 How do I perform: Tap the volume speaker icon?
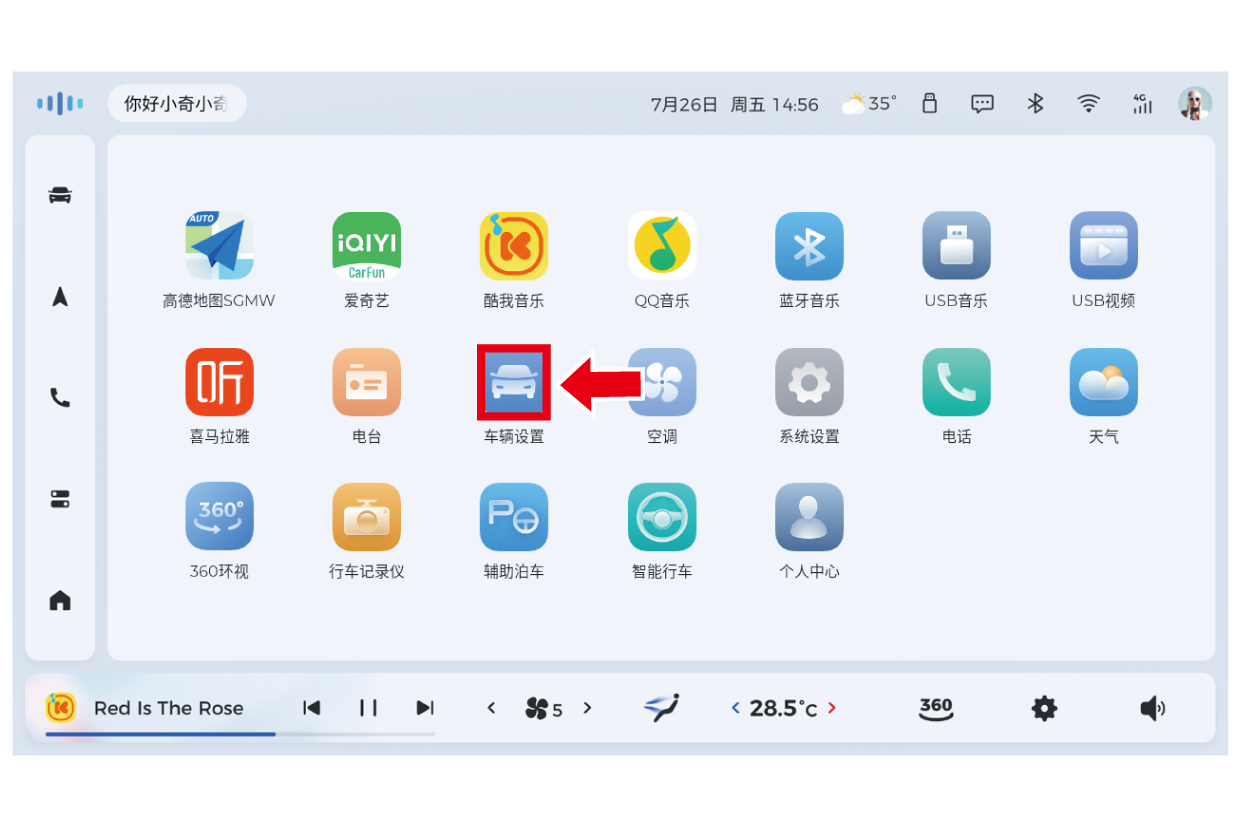[x=1152, y=708]
